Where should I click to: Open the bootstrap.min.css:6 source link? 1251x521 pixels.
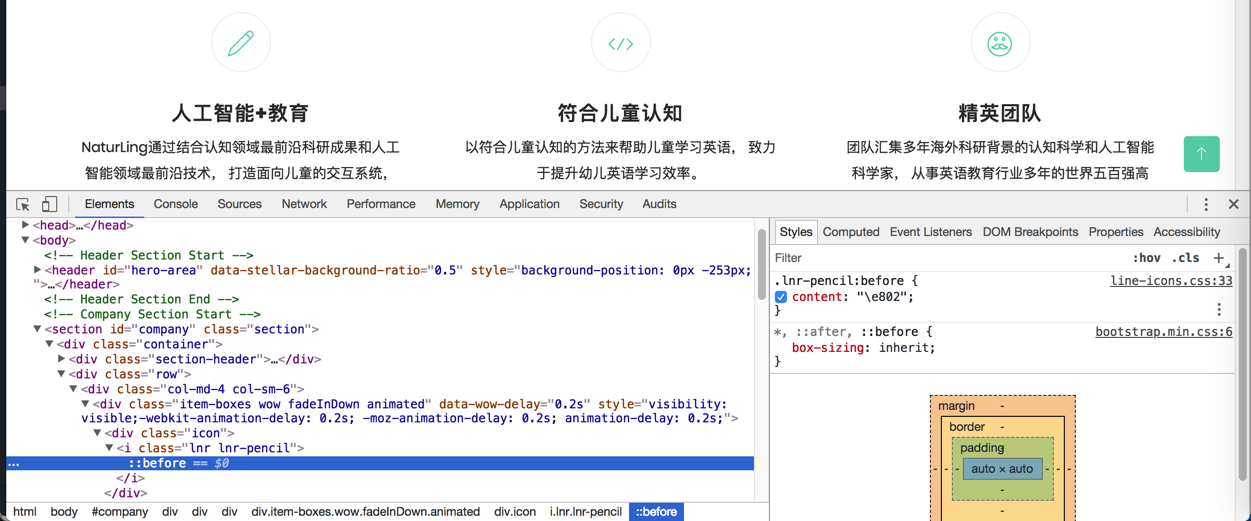(x=1164, y=332)
